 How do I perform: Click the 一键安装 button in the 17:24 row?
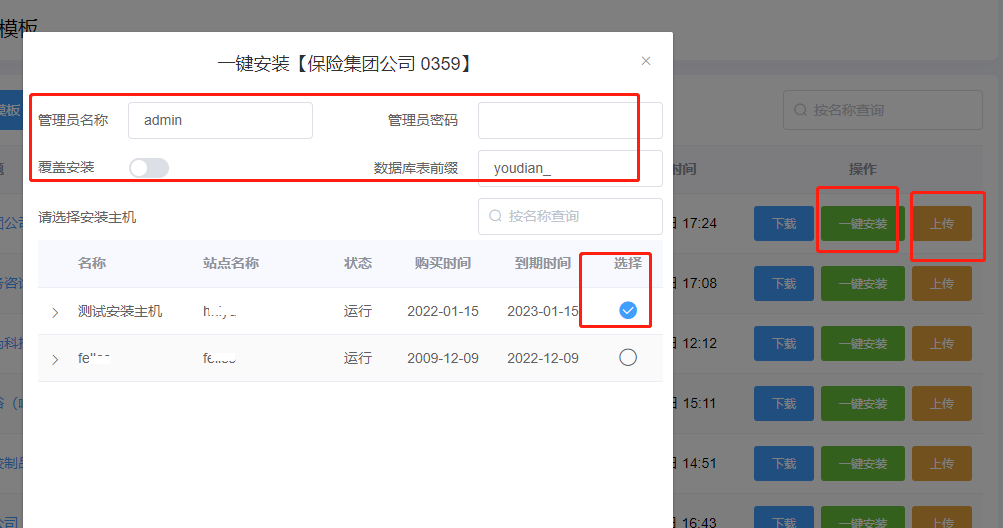pos(862,224)
